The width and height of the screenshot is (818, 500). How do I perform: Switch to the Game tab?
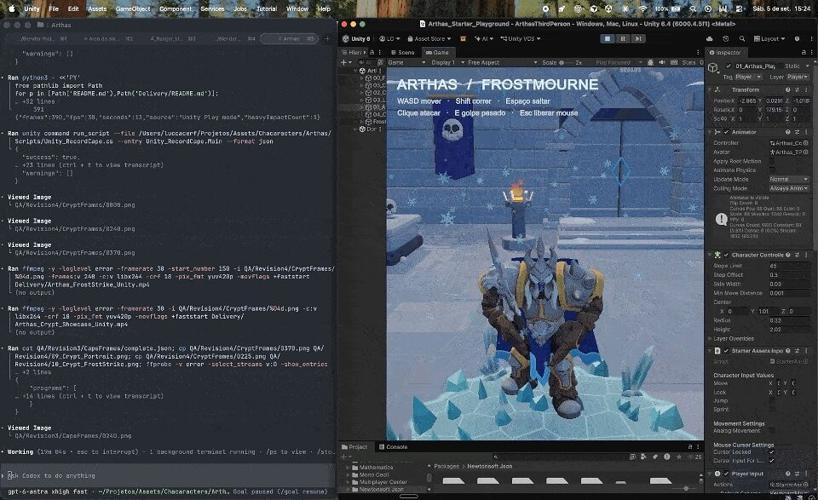pyautogui.click(x=437, y=52)
